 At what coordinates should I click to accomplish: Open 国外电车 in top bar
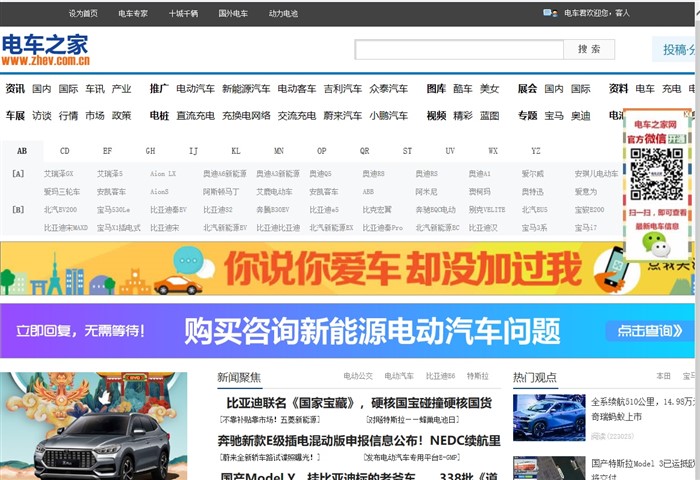[x=233, y=13]
